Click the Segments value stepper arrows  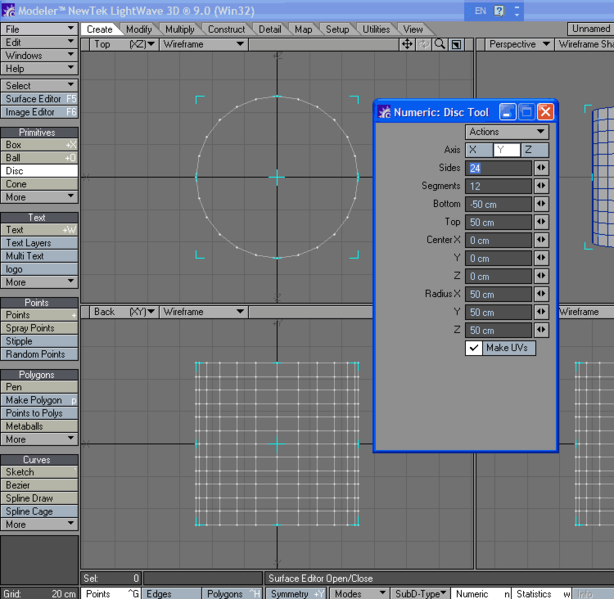point(541,186)
